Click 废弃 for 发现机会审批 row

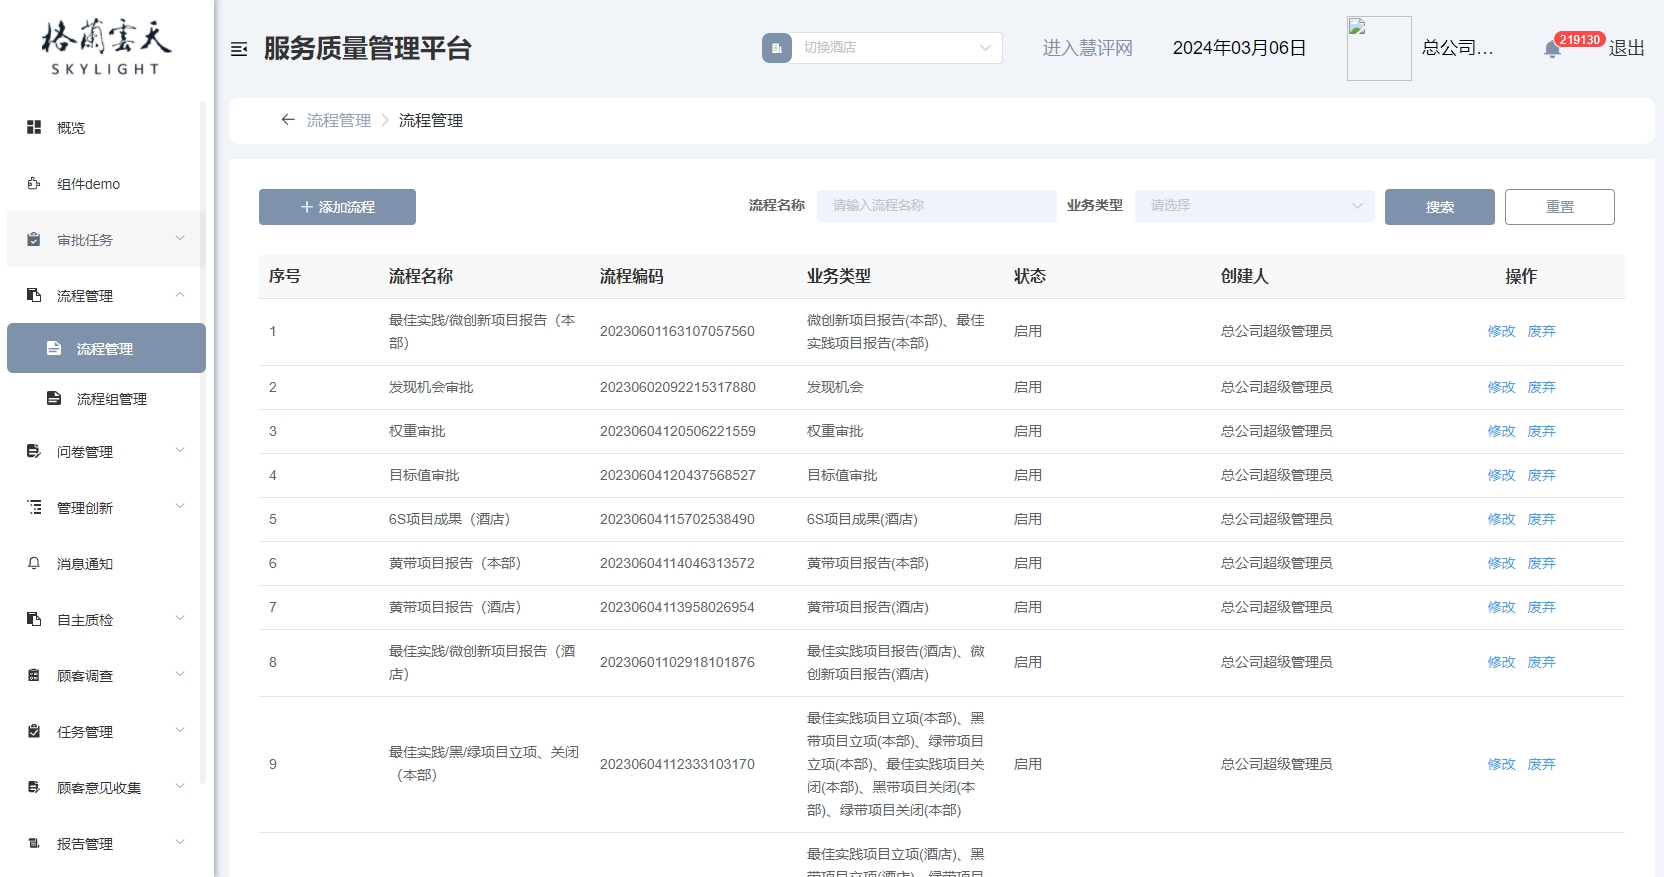click(x=1541, y=387)
